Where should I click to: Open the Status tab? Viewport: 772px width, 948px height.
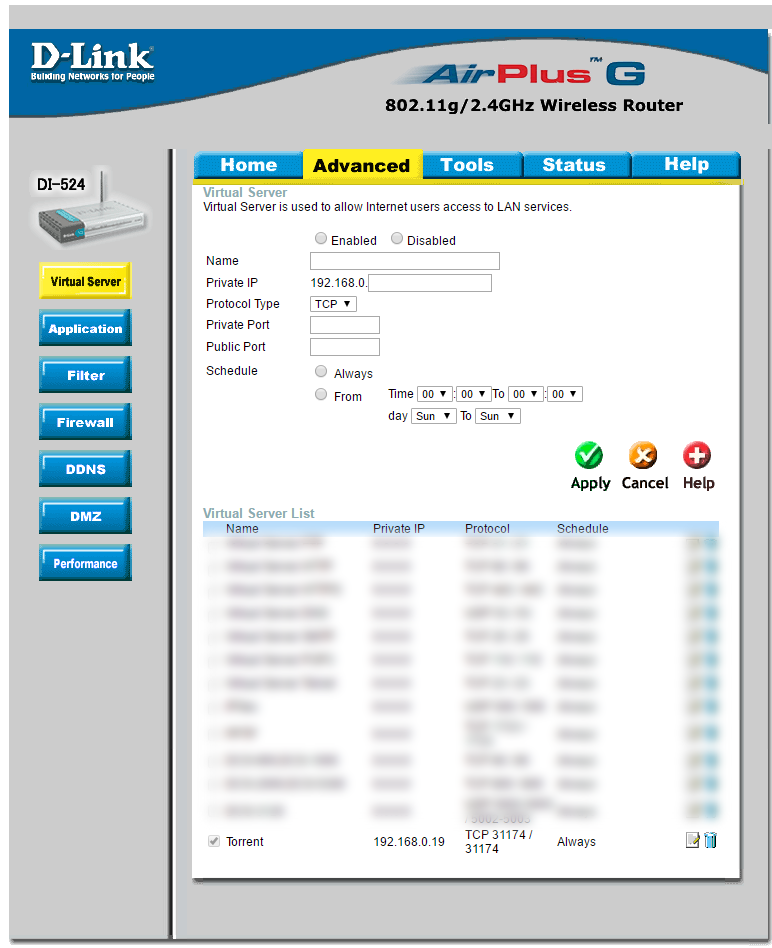click(x=577, y=165)
